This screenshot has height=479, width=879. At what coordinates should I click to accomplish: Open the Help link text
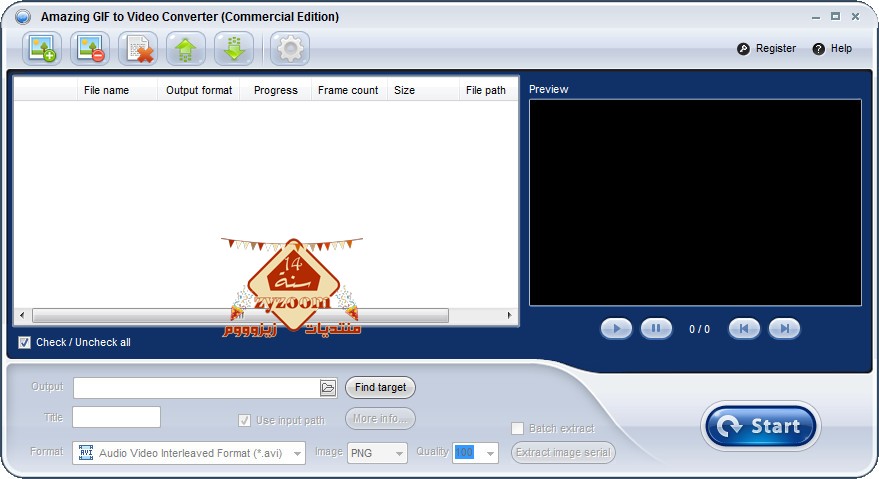(x=841, y=49)
